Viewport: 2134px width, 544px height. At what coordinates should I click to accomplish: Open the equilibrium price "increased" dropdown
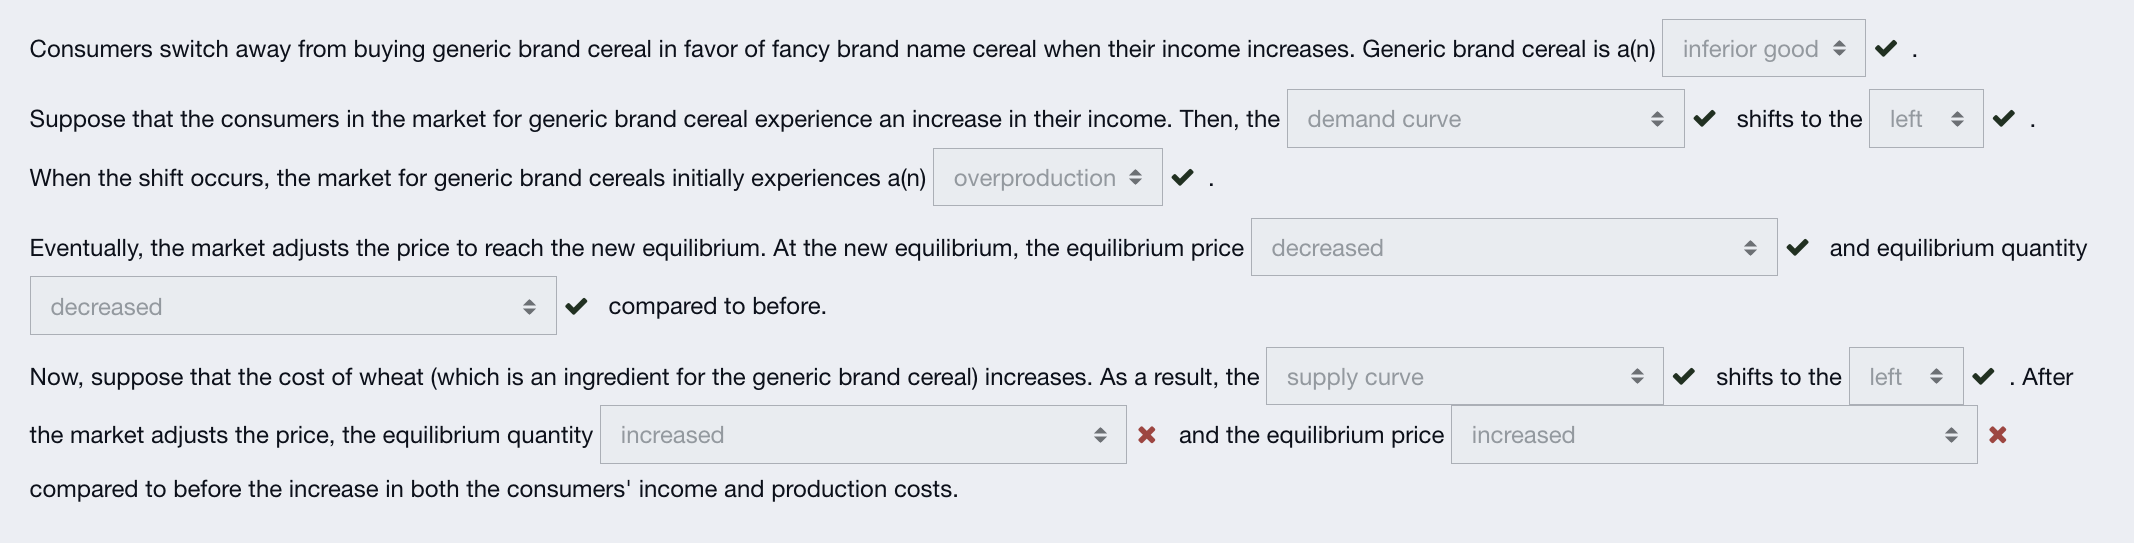point(1713,435)
